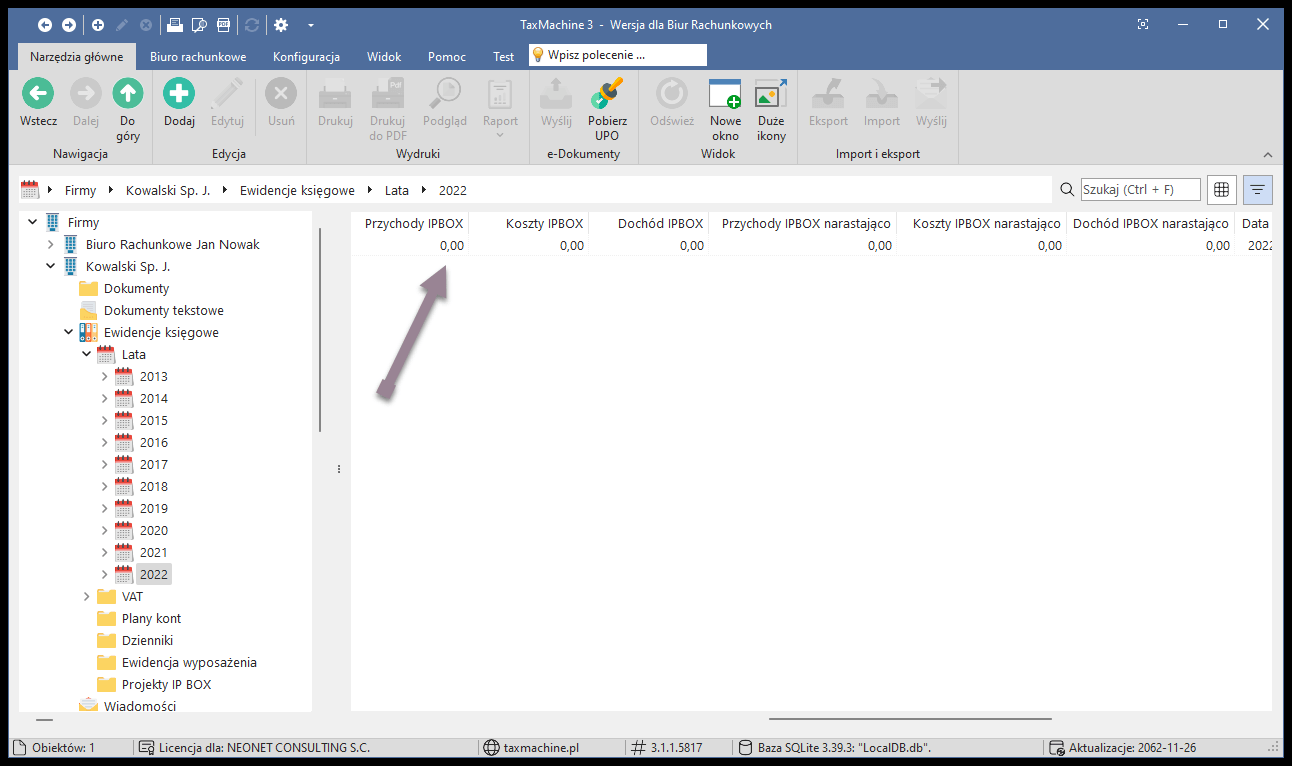Screen dimensions: 1292x766
Task: Toggle the filter lines button next to search
Action: (x=1257, y=190)
